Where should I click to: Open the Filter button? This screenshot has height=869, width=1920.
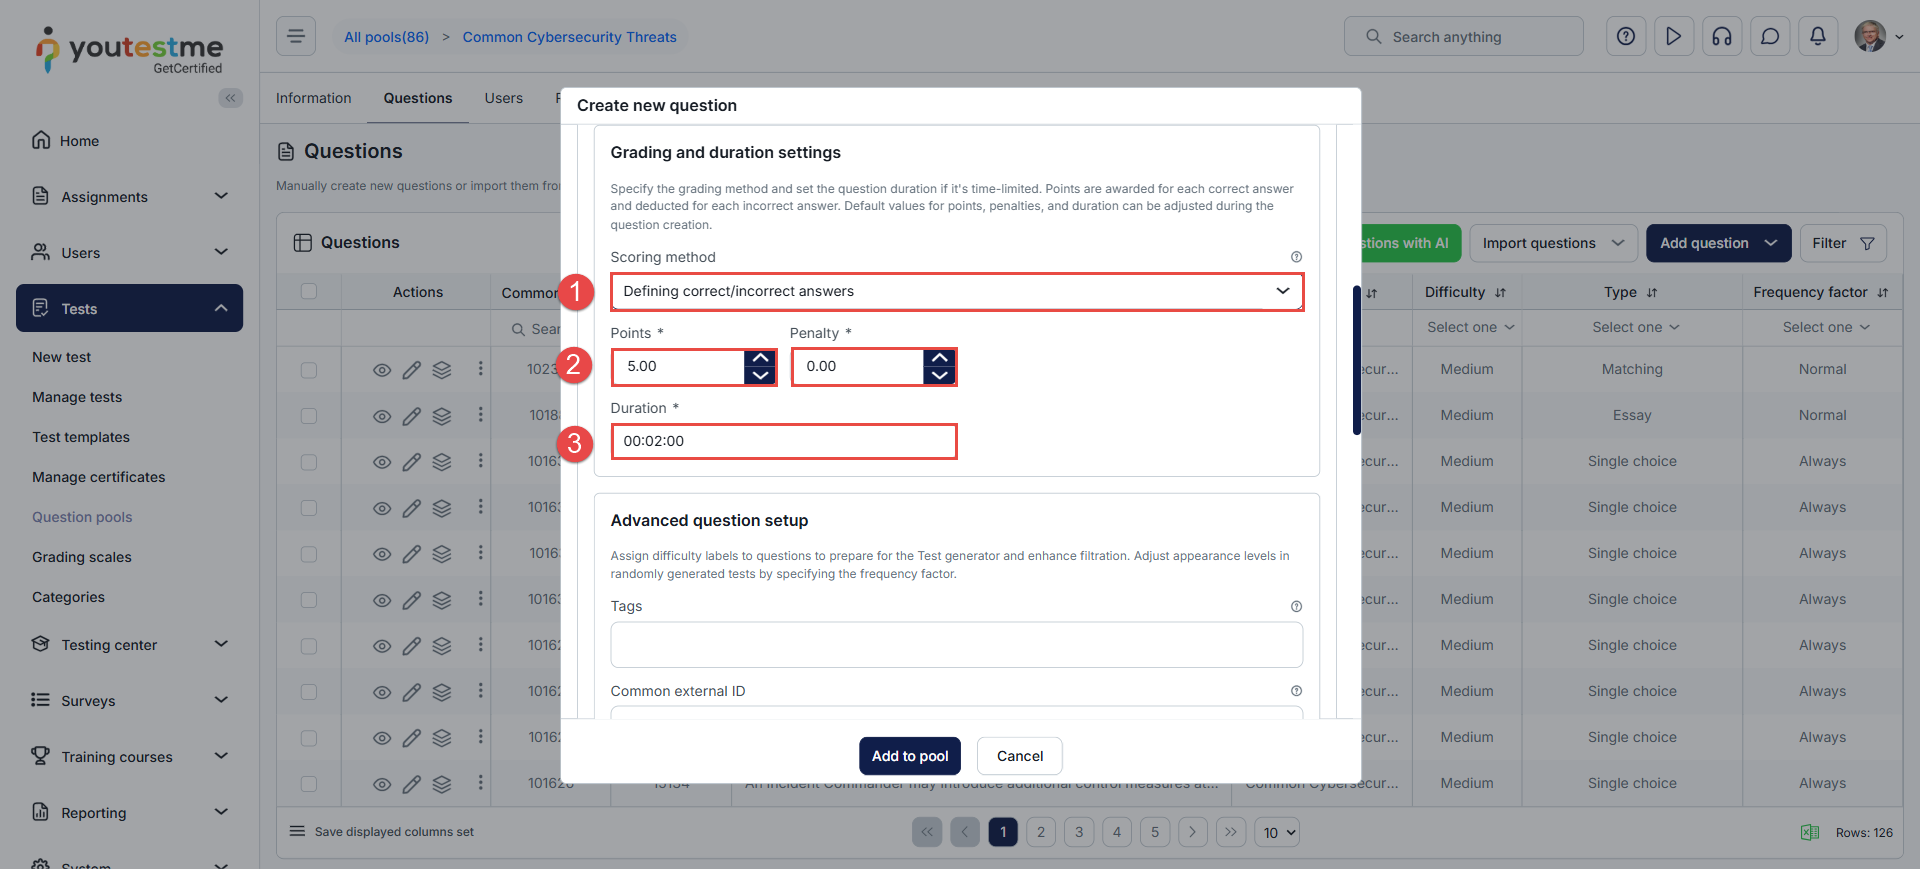(1843, 243)
